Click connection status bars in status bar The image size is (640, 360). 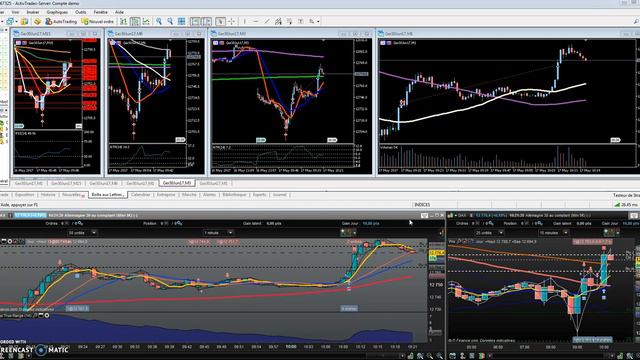(617, 205)
